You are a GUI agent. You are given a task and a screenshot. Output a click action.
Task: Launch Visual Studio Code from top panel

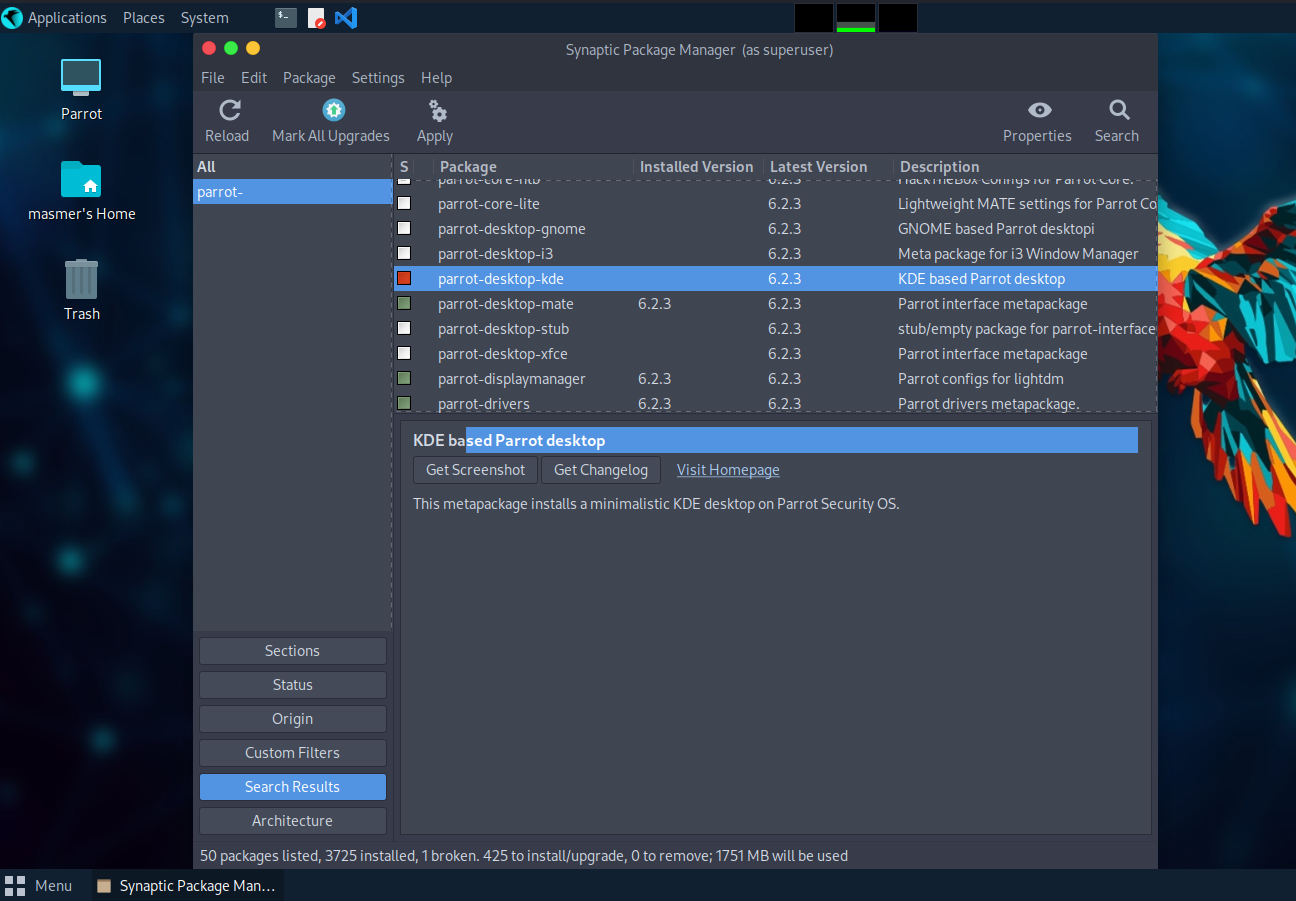[x=346, y=17]
